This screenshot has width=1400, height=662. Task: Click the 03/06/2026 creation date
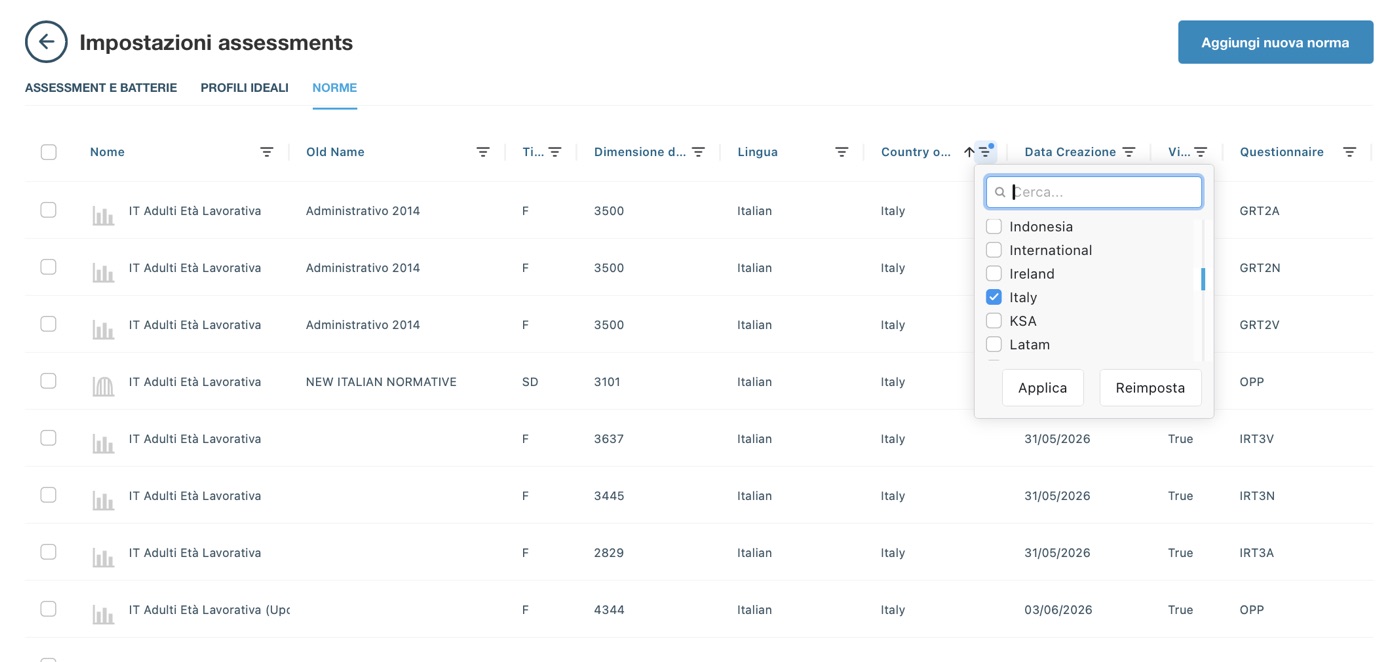(1057, 610)
